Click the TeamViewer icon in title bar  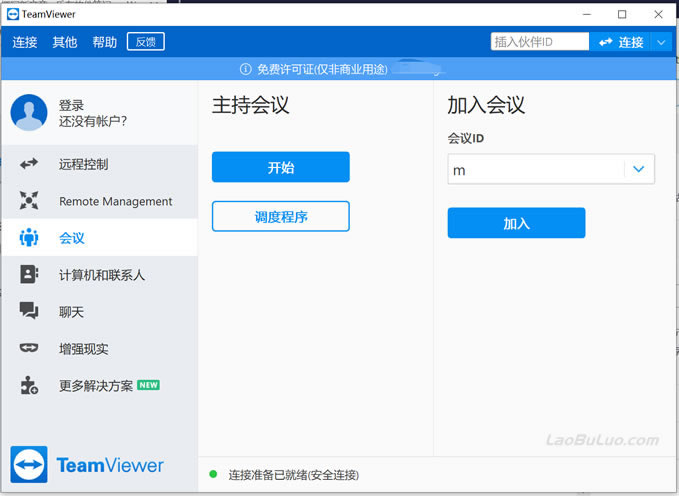(x=13, y=14)
